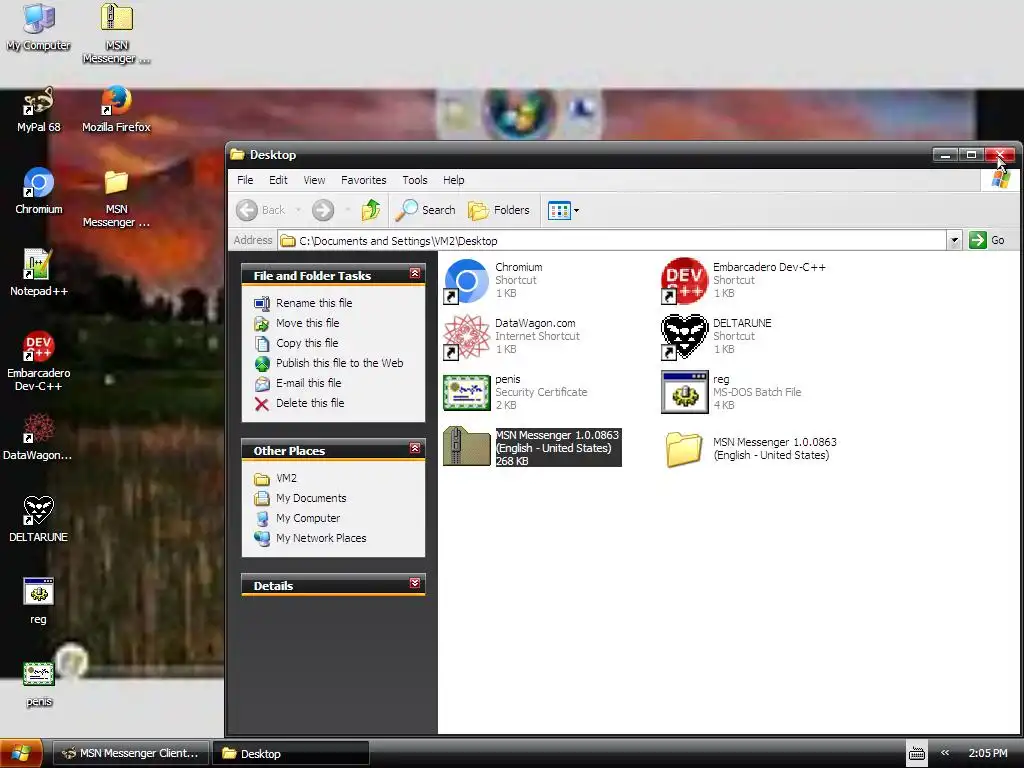The image size is (1024, 768).
Task: Go to My Computer in Other Places
Action: pos(308,518)
